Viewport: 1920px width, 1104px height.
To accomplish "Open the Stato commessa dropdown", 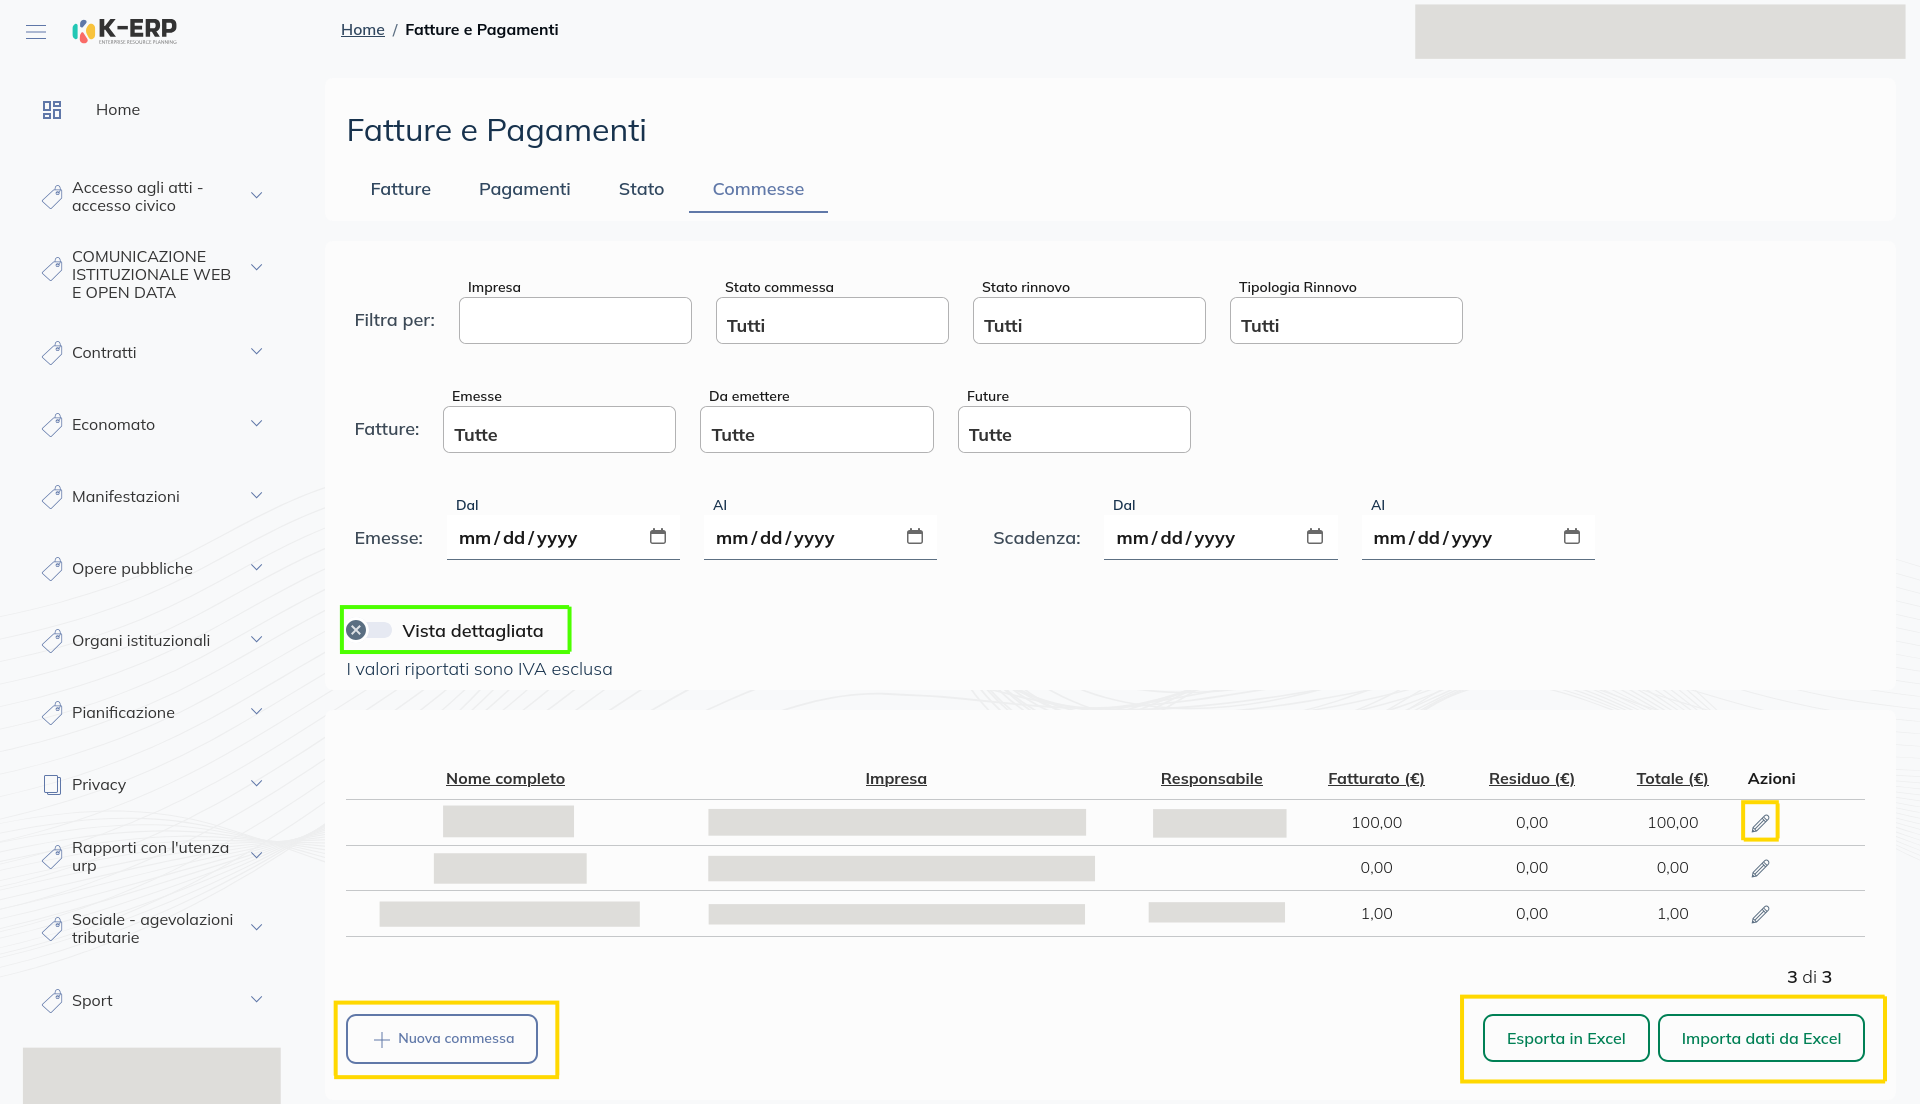I will [x=831, y=321].
